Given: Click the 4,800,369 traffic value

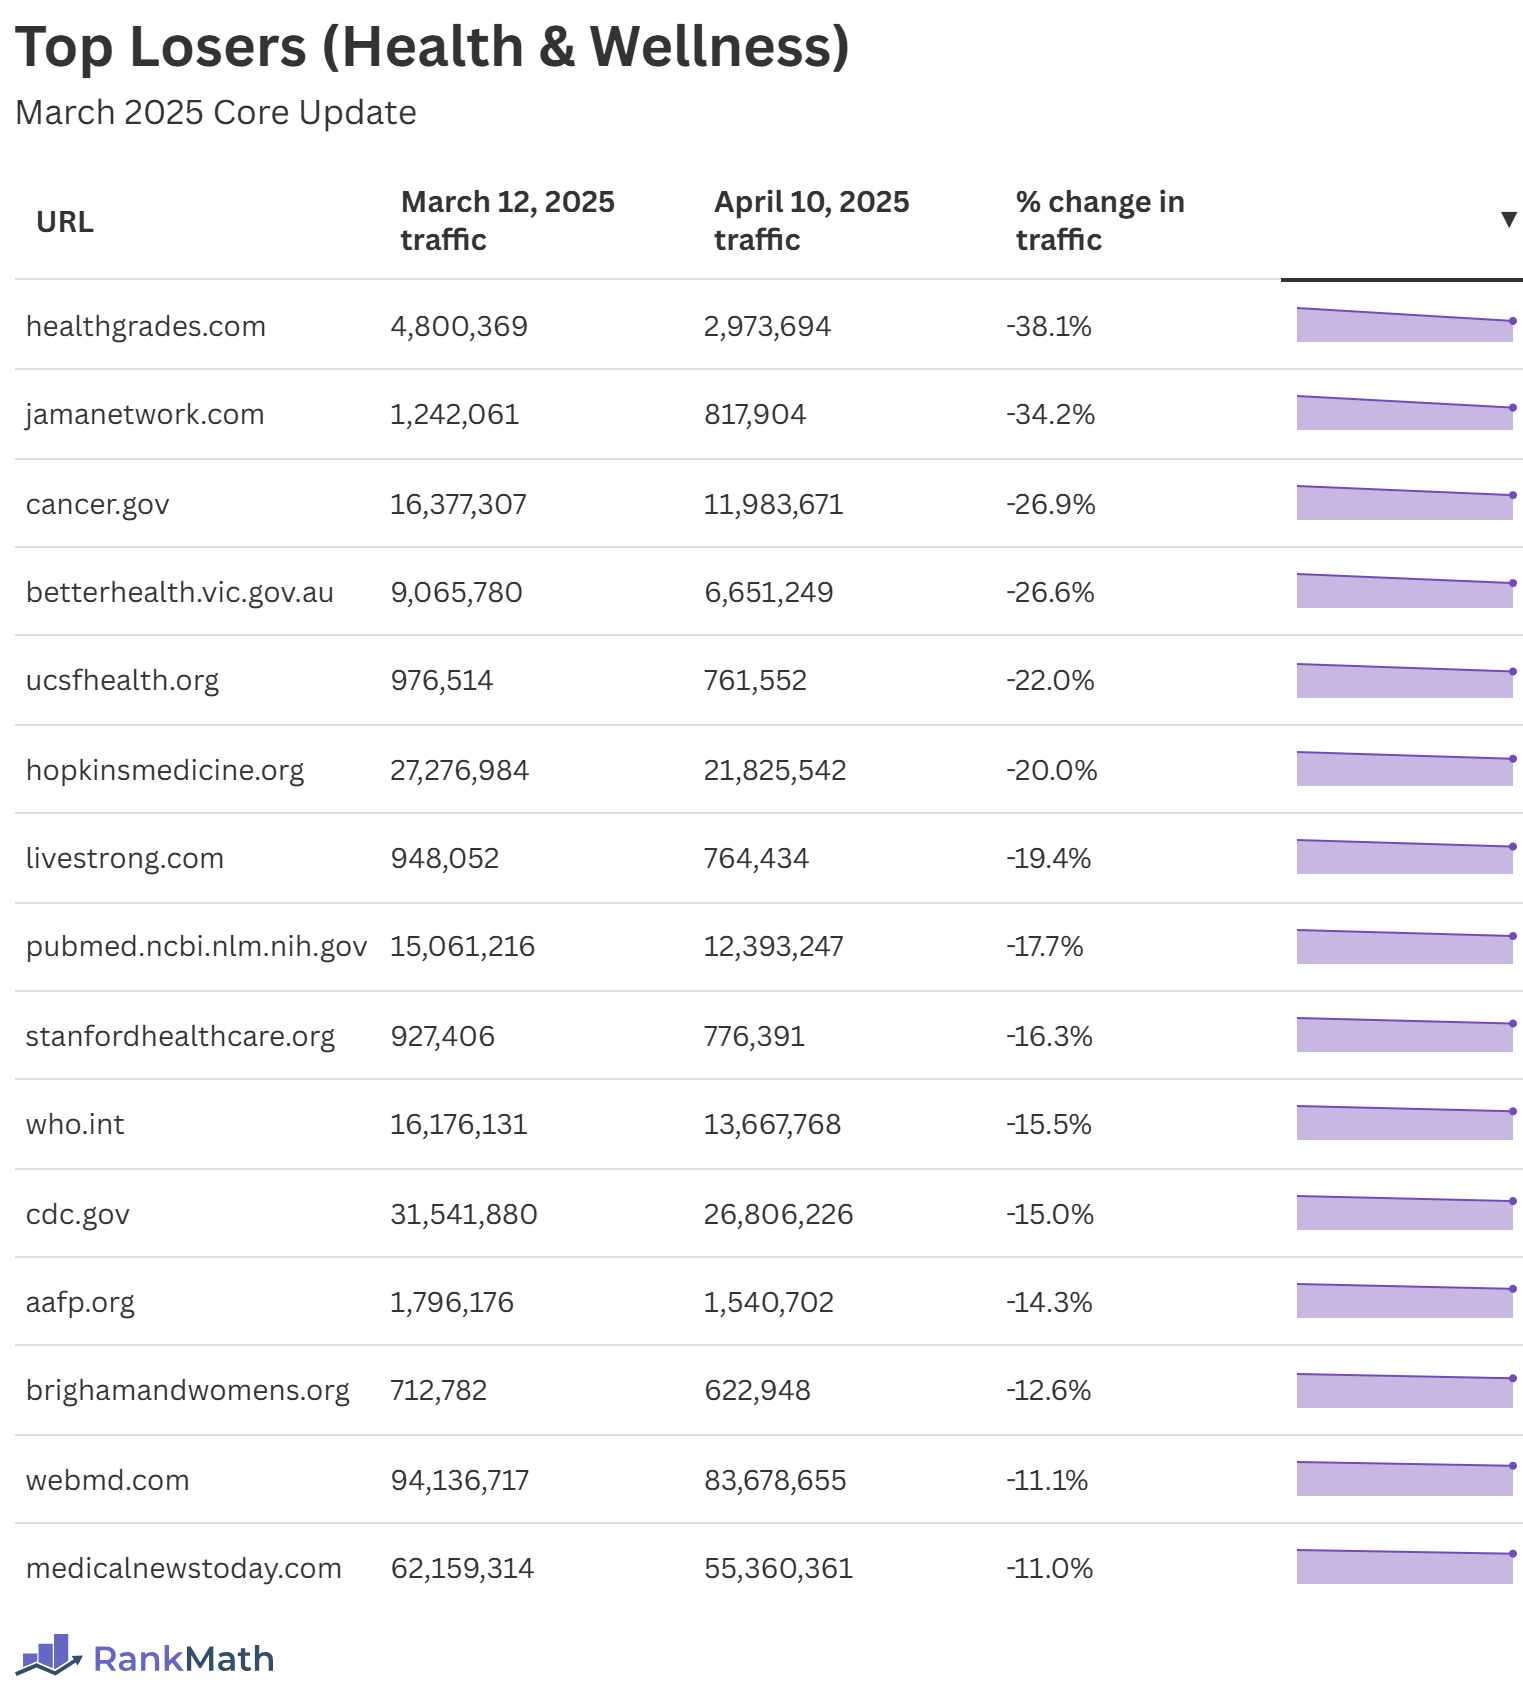Looking at the screenshot, I should 459,326.
